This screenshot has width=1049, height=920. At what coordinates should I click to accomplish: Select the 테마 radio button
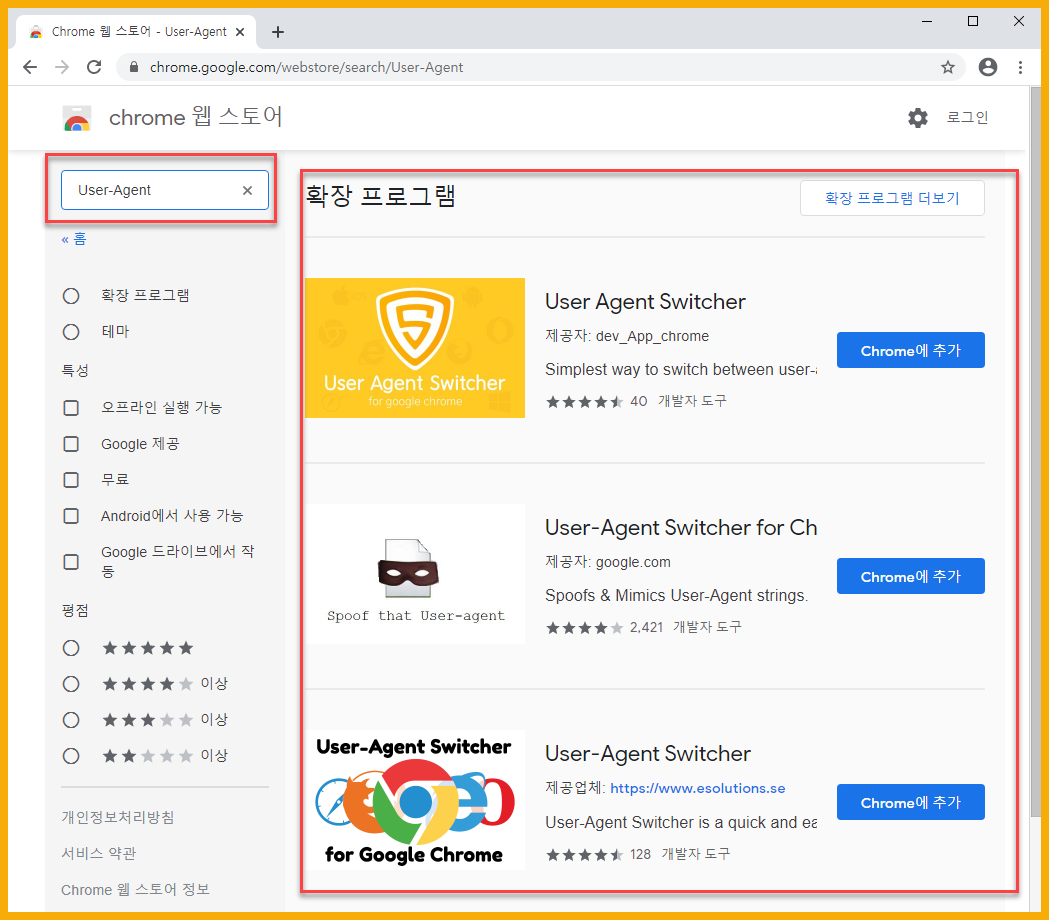point(71,332)
